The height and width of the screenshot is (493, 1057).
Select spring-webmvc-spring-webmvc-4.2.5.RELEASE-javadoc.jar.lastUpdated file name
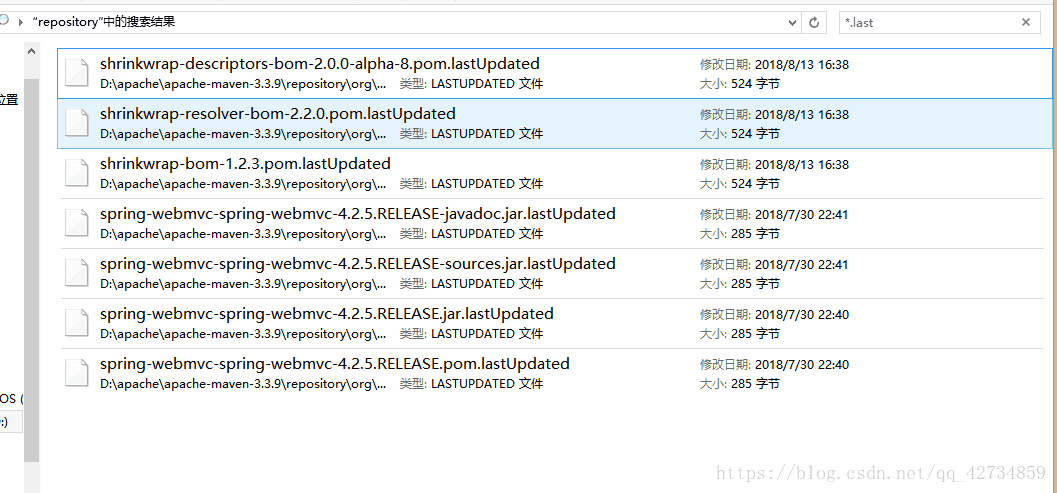point(358,214)
